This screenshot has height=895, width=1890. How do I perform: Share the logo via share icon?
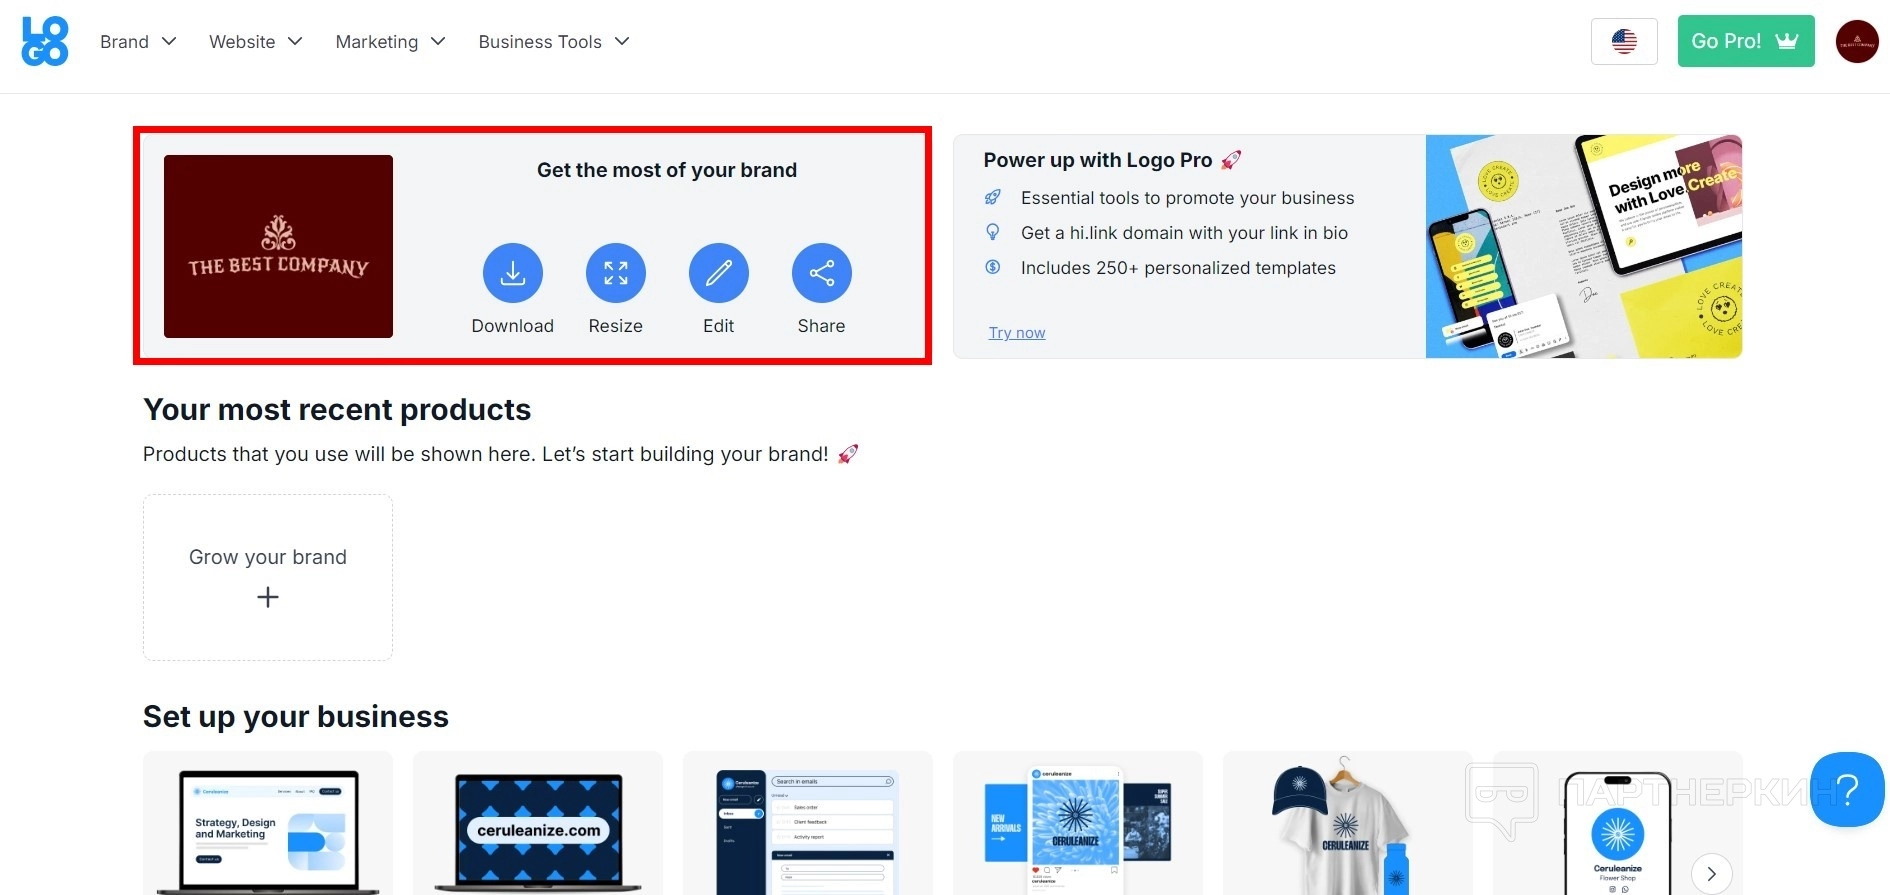(821, 273)
